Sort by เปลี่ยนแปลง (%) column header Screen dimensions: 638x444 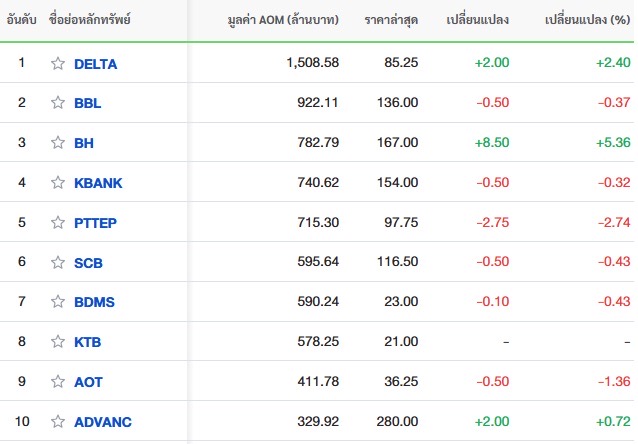[x=588, y=20]
